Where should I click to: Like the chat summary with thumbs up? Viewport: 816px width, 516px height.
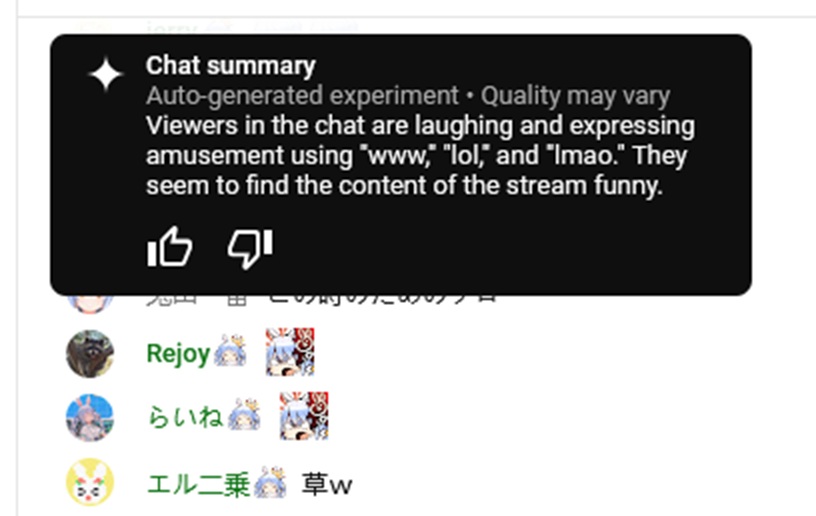click(x=170, y=248)
